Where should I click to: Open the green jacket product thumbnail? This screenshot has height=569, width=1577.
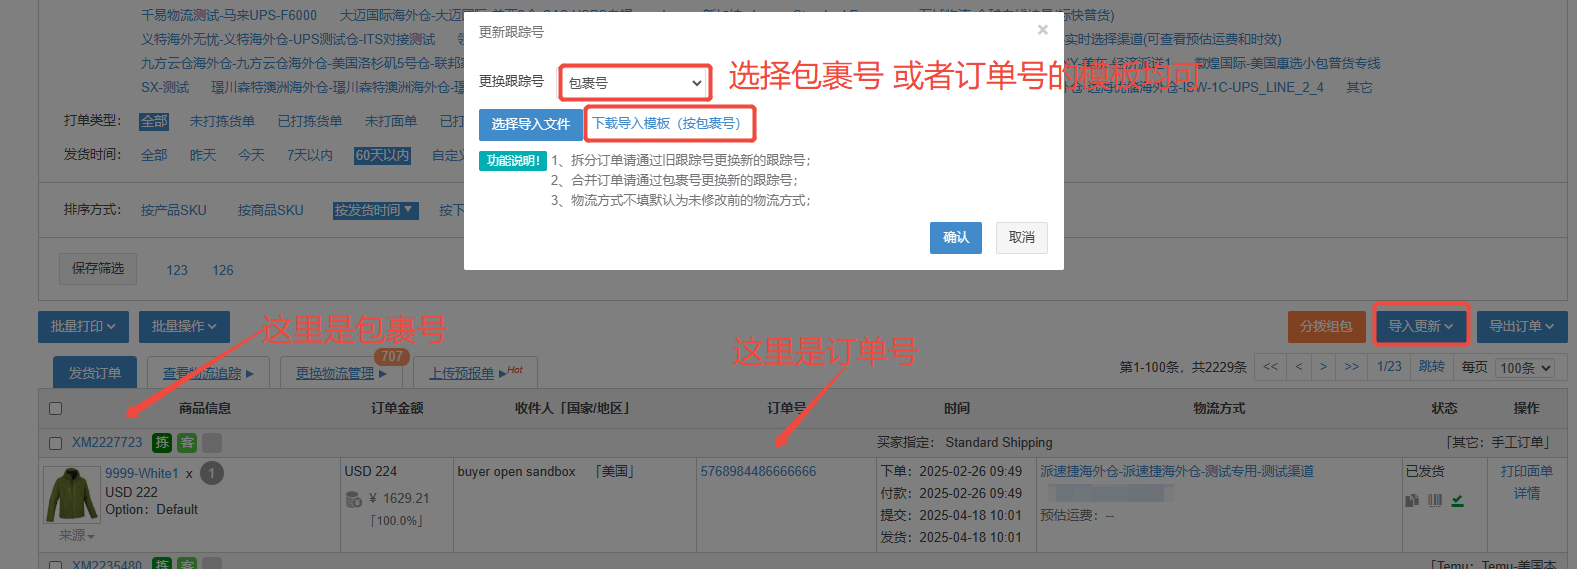72,494
